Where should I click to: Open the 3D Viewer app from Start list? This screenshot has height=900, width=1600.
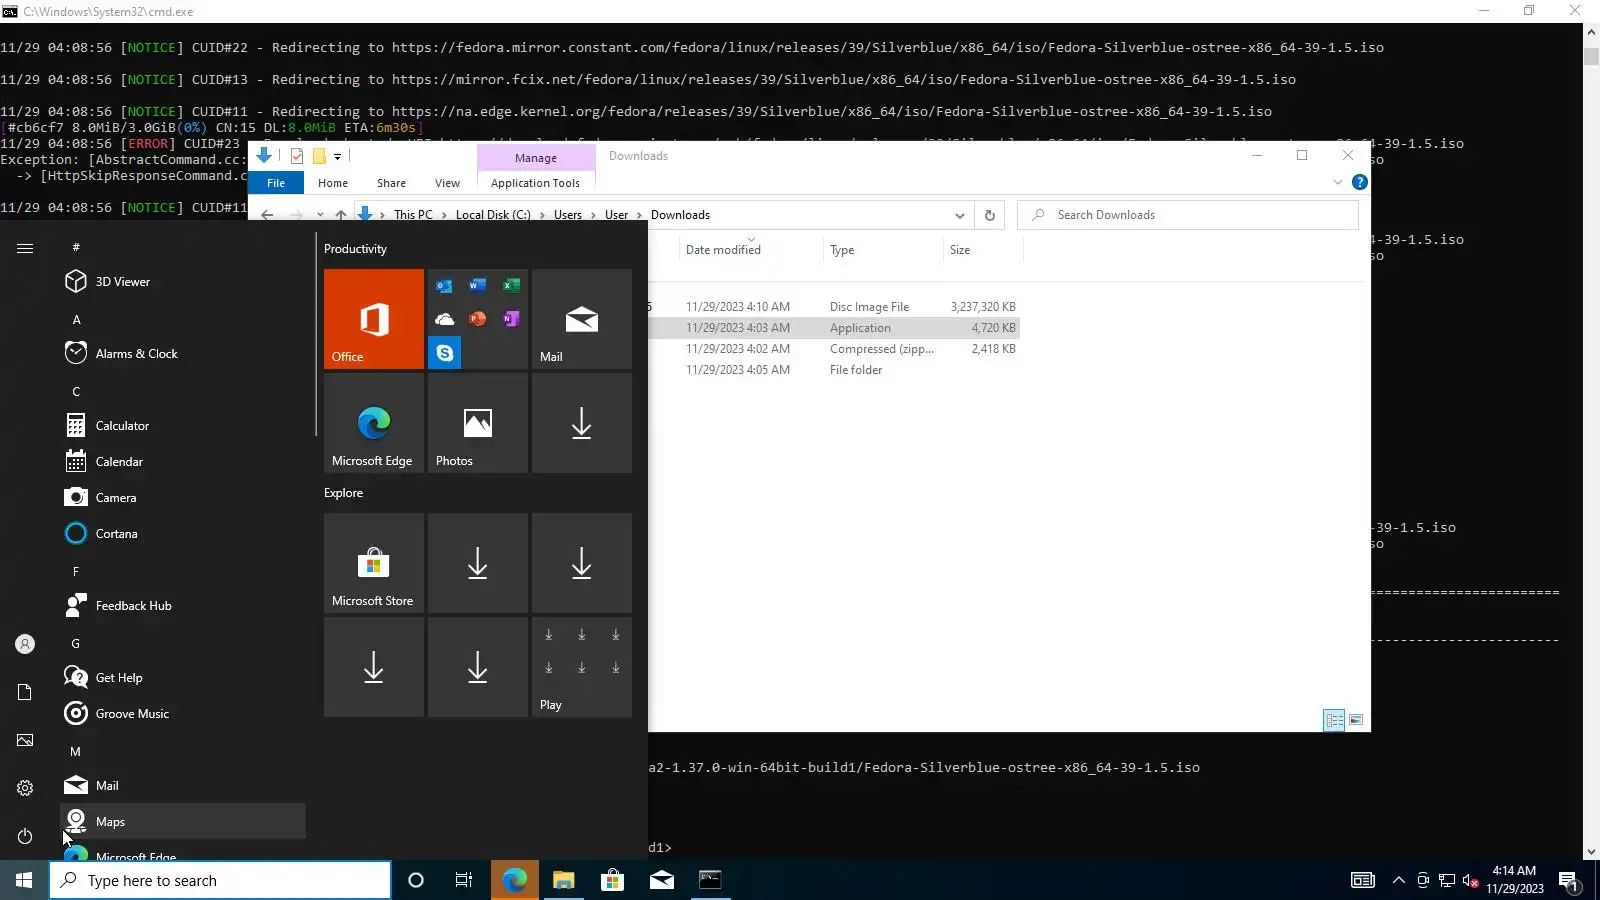tap(183, 282)
